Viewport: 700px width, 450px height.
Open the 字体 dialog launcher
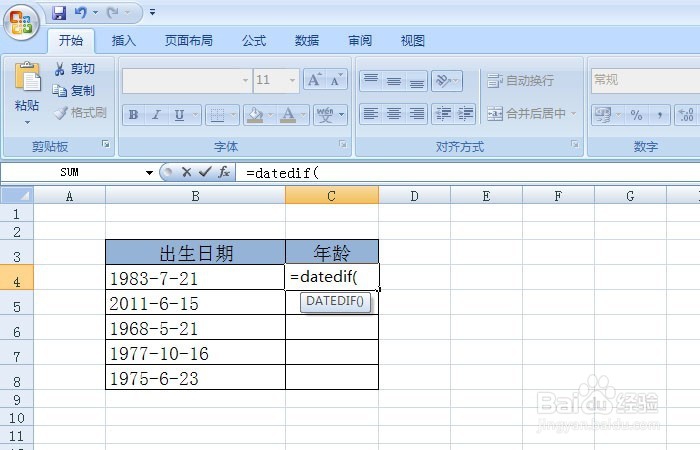click(x=342, y=144)
